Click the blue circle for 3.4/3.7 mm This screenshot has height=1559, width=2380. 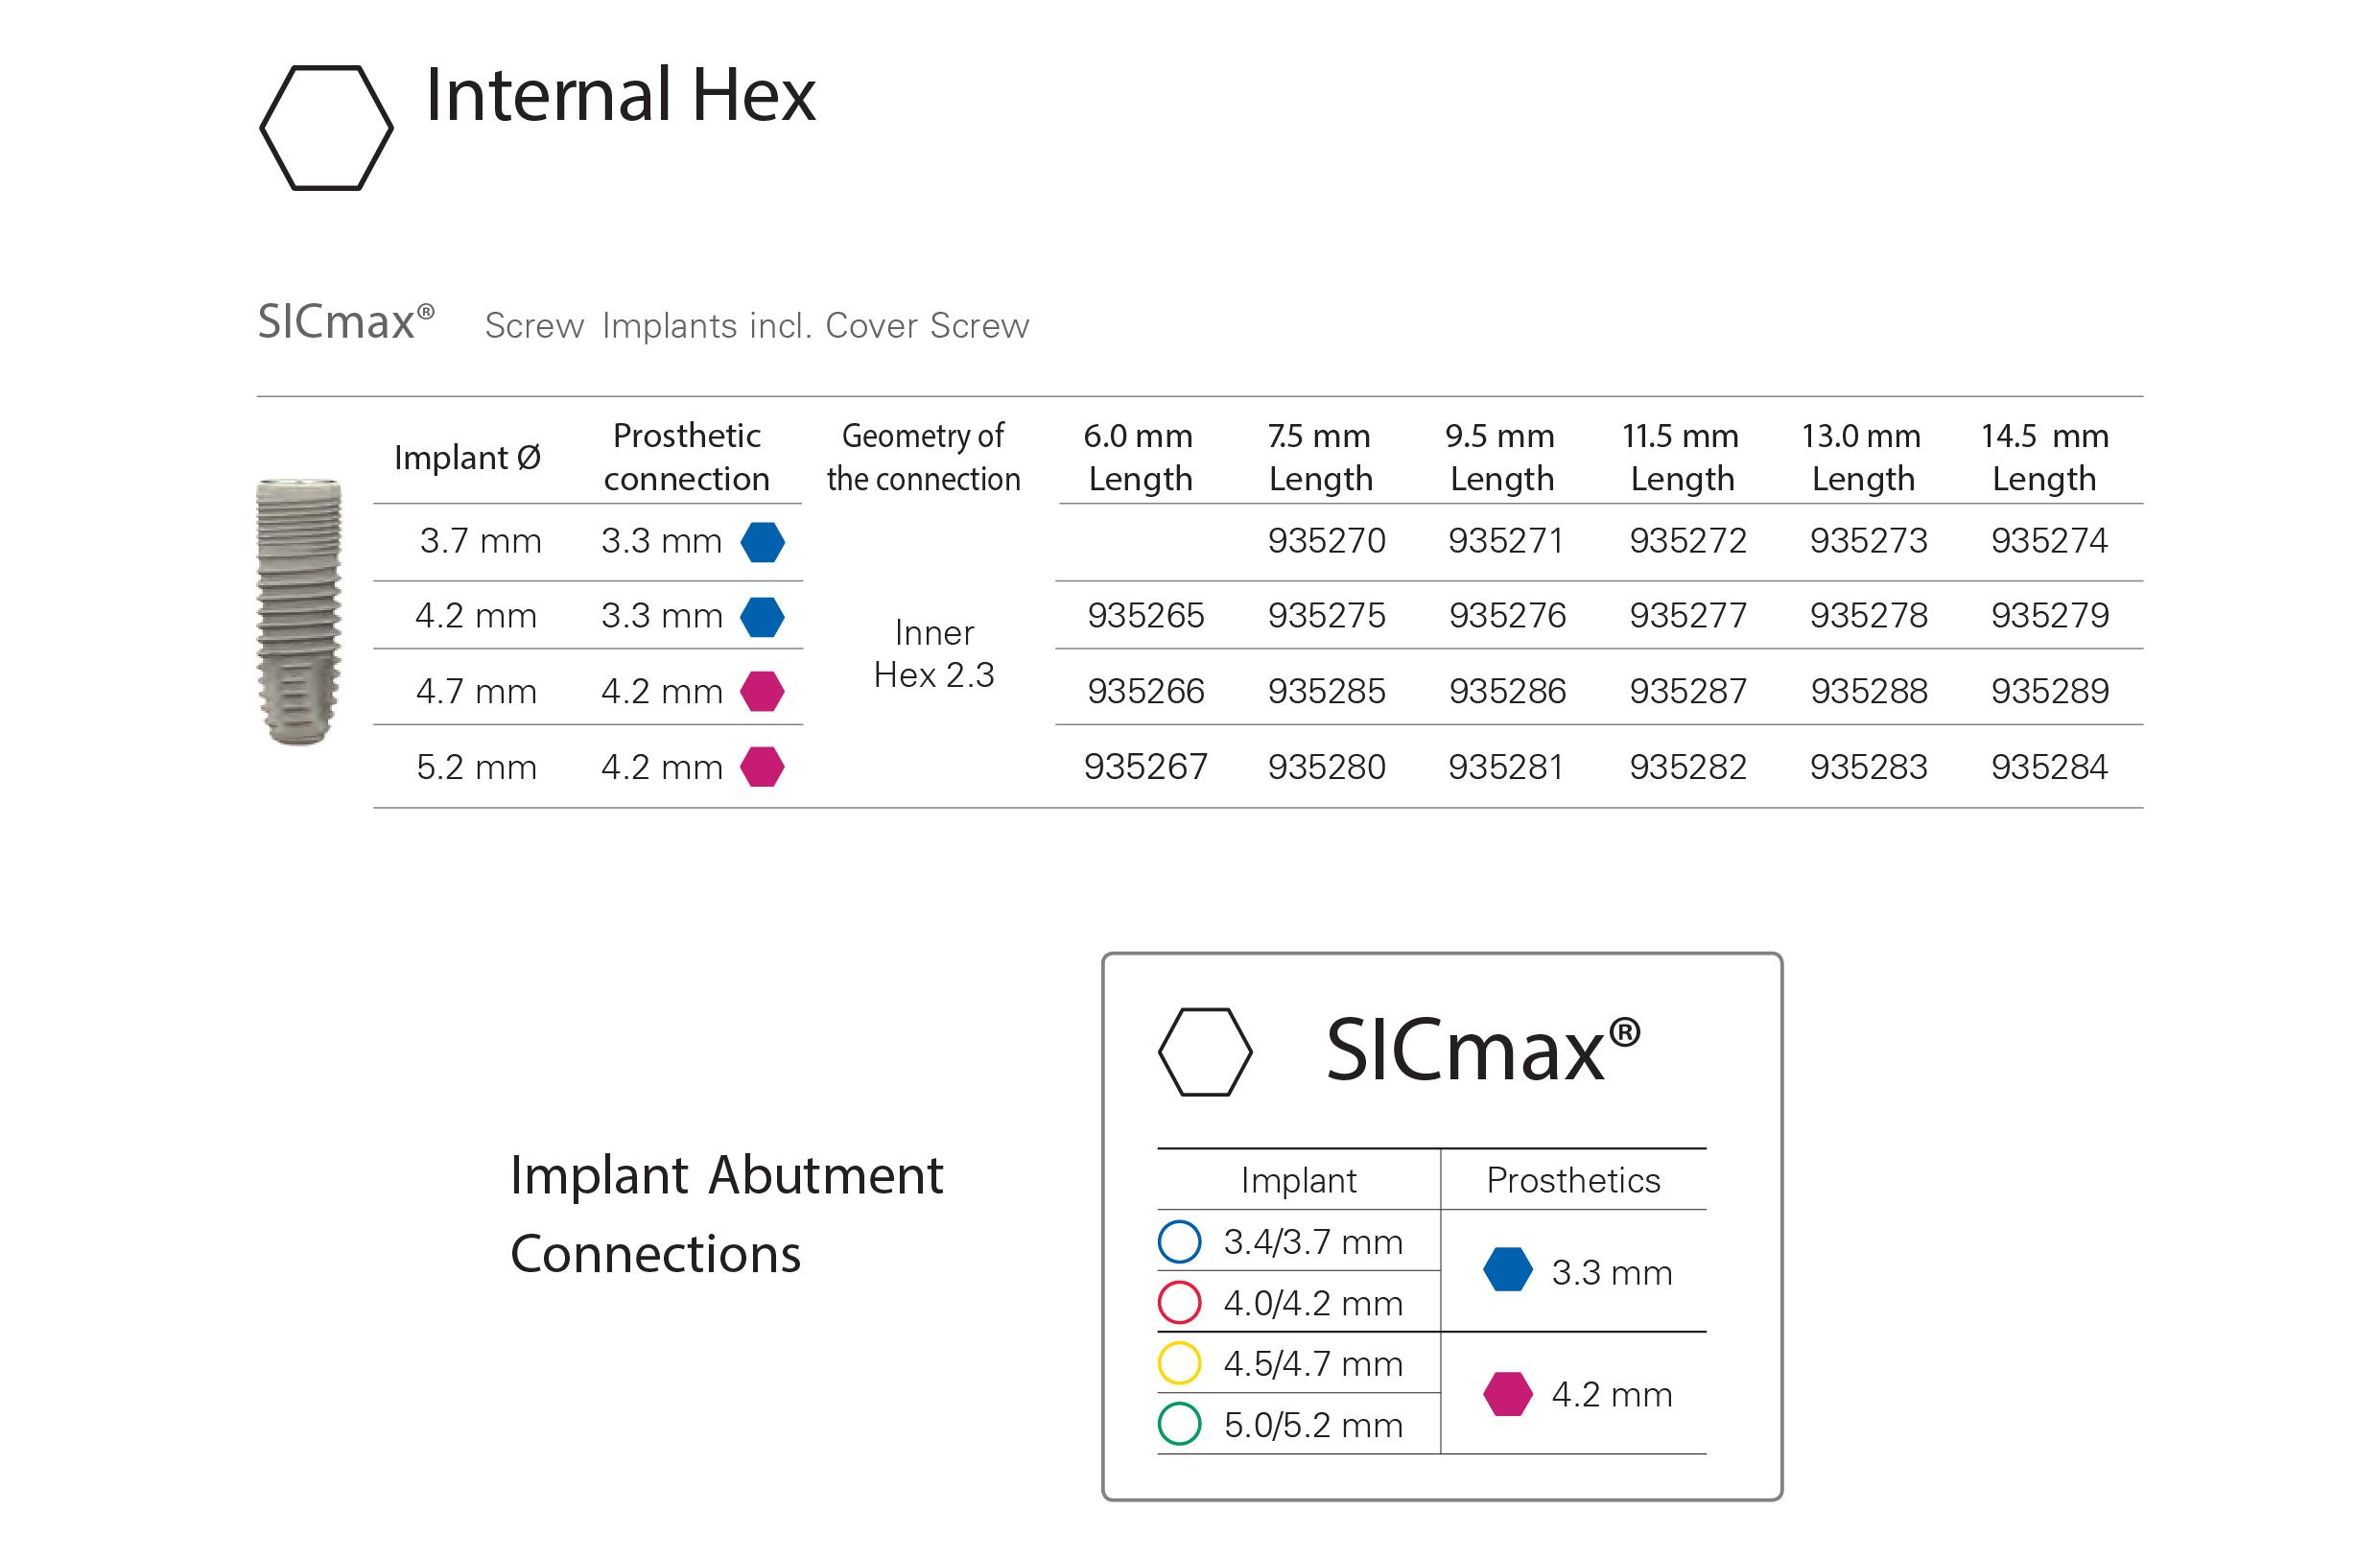click(x=1180, y=1242)
